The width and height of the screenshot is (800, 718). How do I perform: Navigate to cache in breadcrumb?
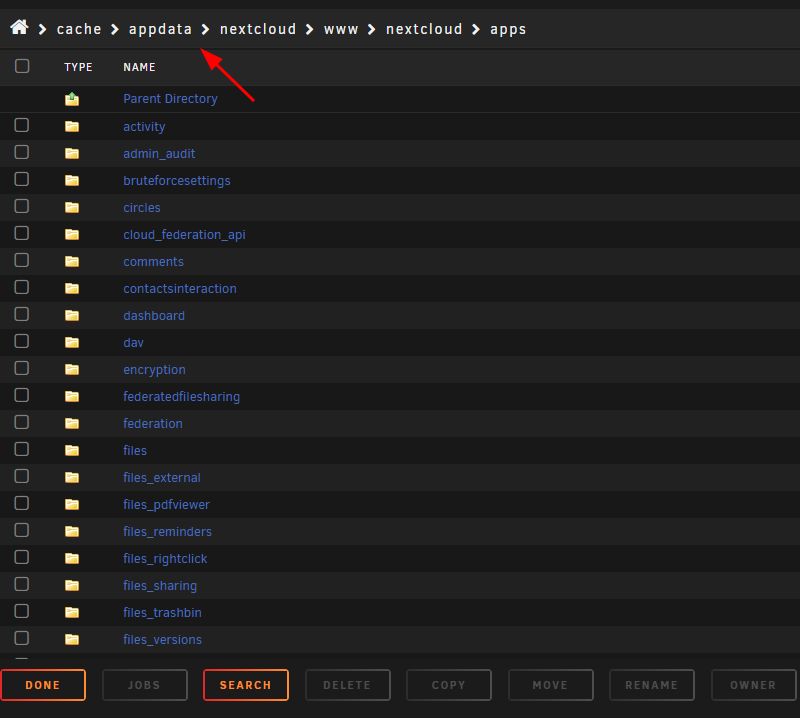(x=79, y=29)
